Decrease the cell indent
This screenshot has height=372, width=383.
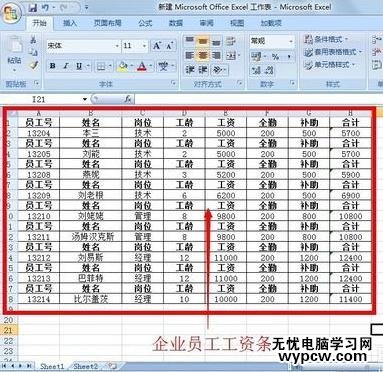[190, 70]
